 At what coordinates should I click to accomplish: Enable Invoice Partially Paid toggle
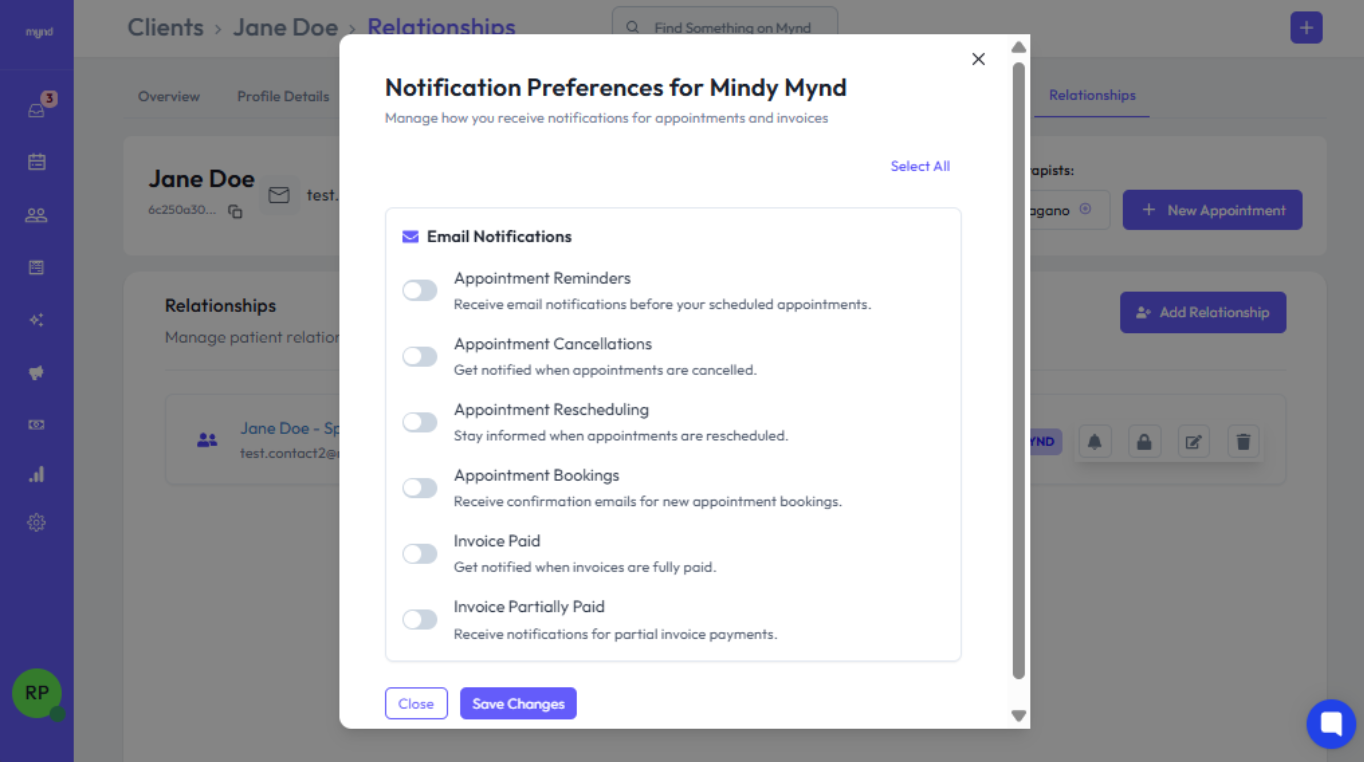click(x=420, y=619)
